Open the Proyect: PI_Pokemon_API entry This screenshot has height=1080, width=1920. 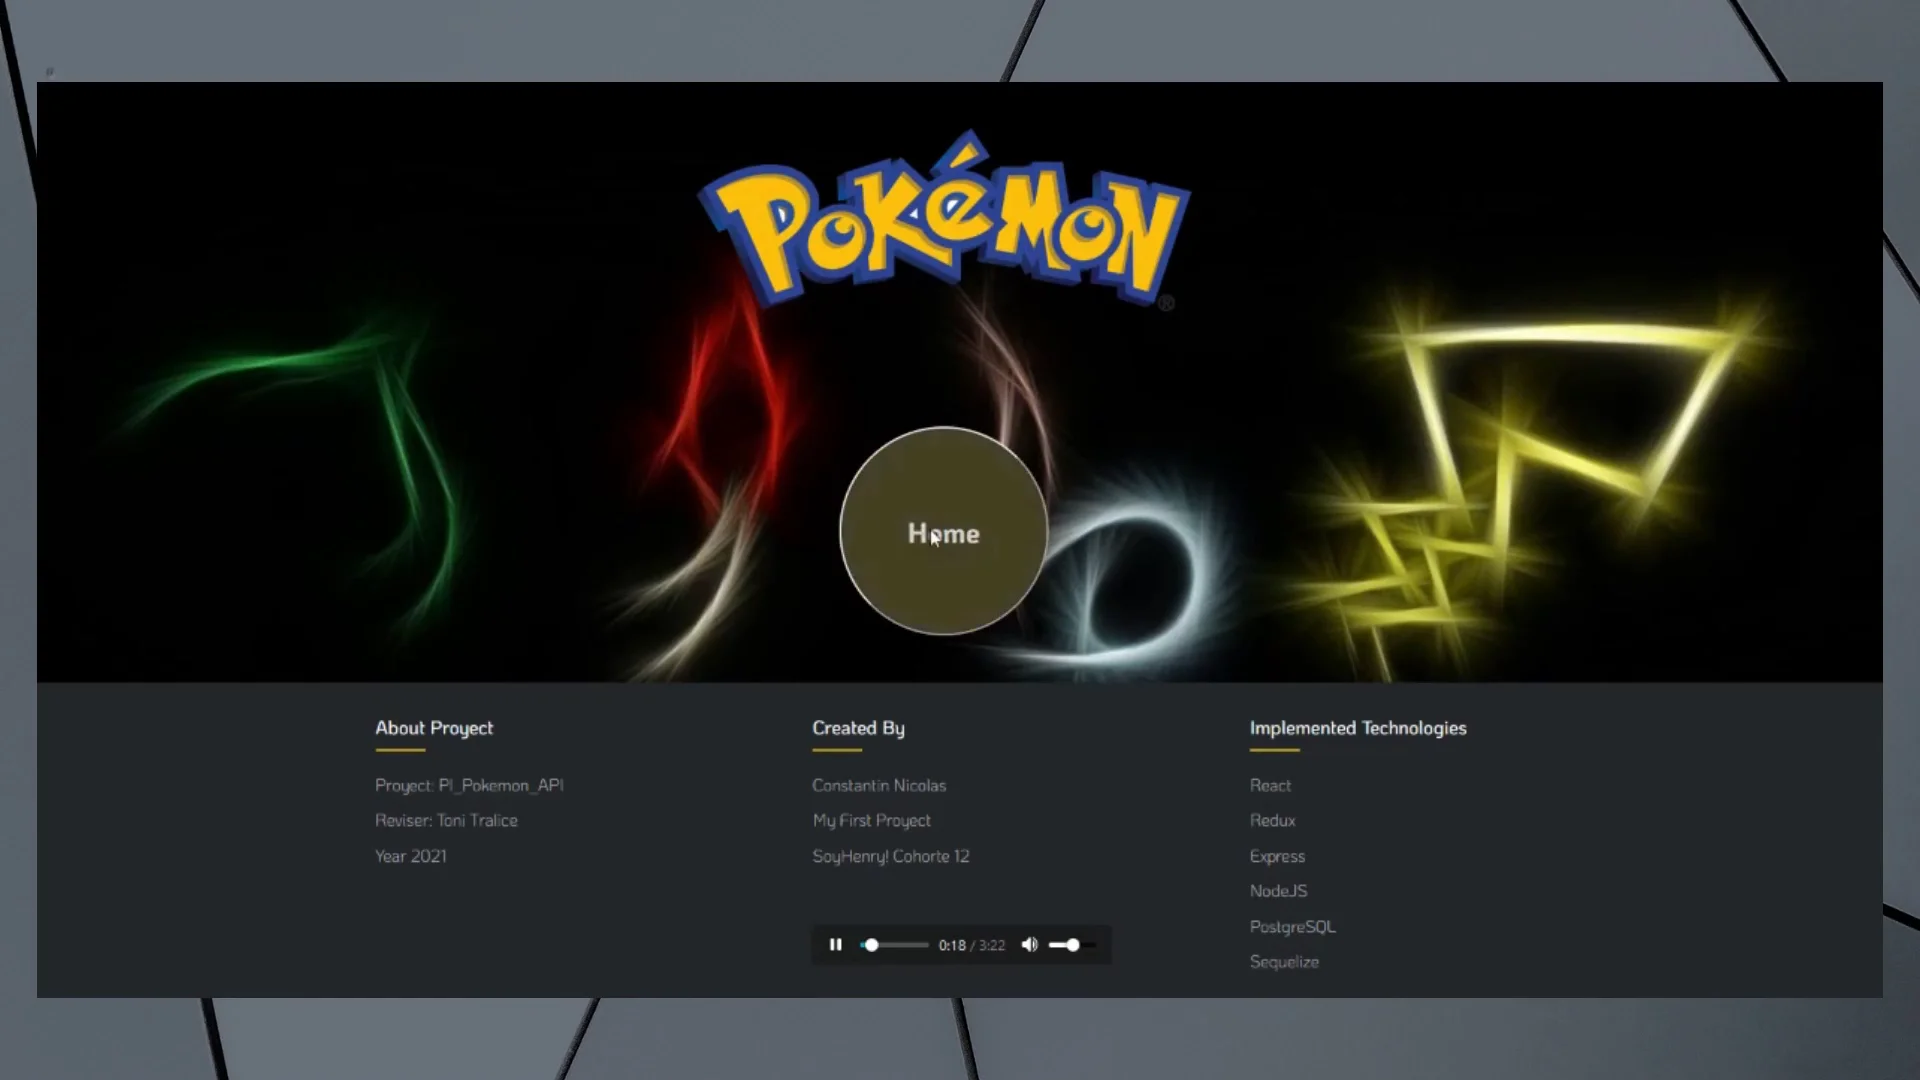469,785
